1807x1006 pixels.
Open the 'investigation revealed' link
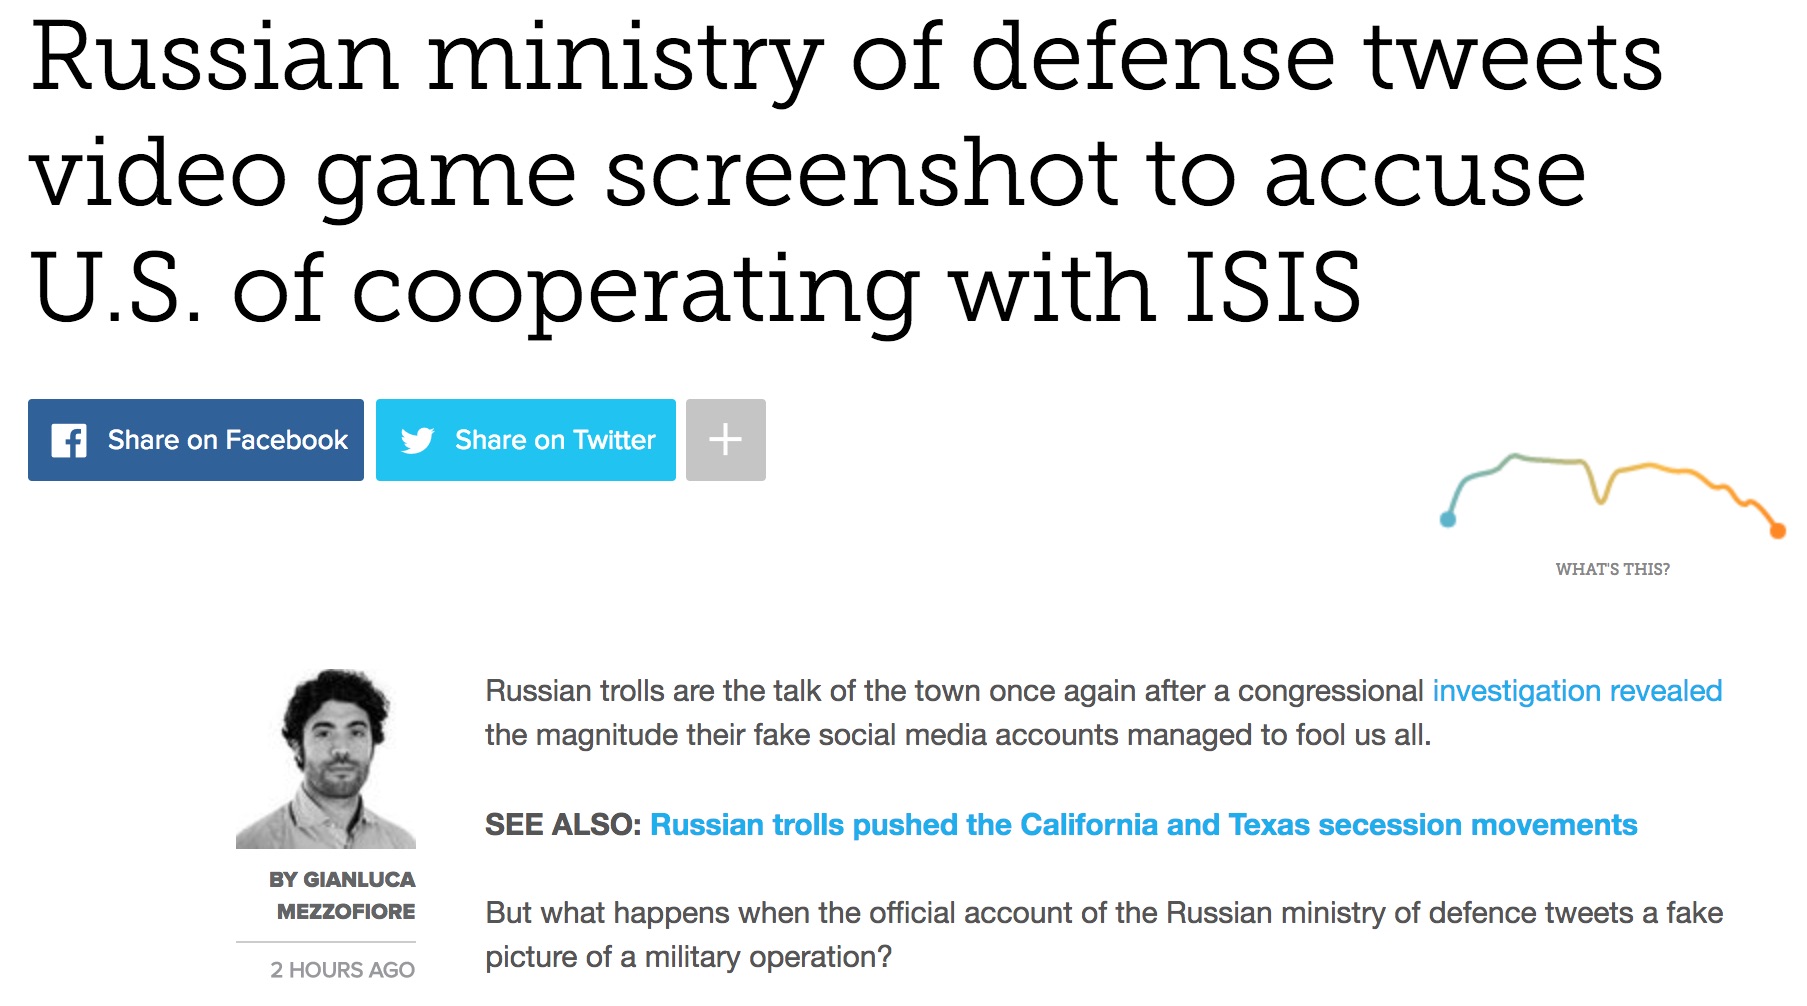1577,691
